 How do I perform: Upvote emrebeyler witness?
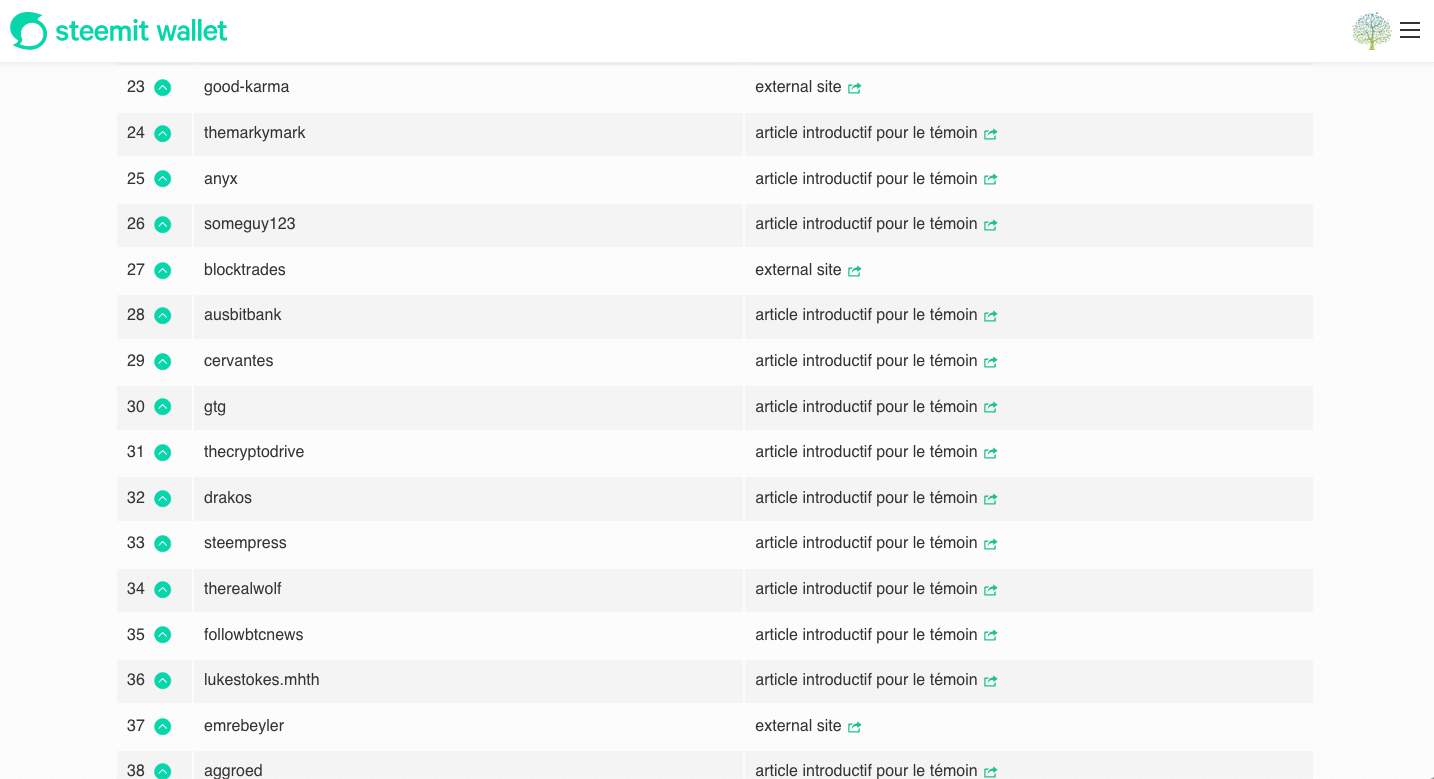pos(163,726)
